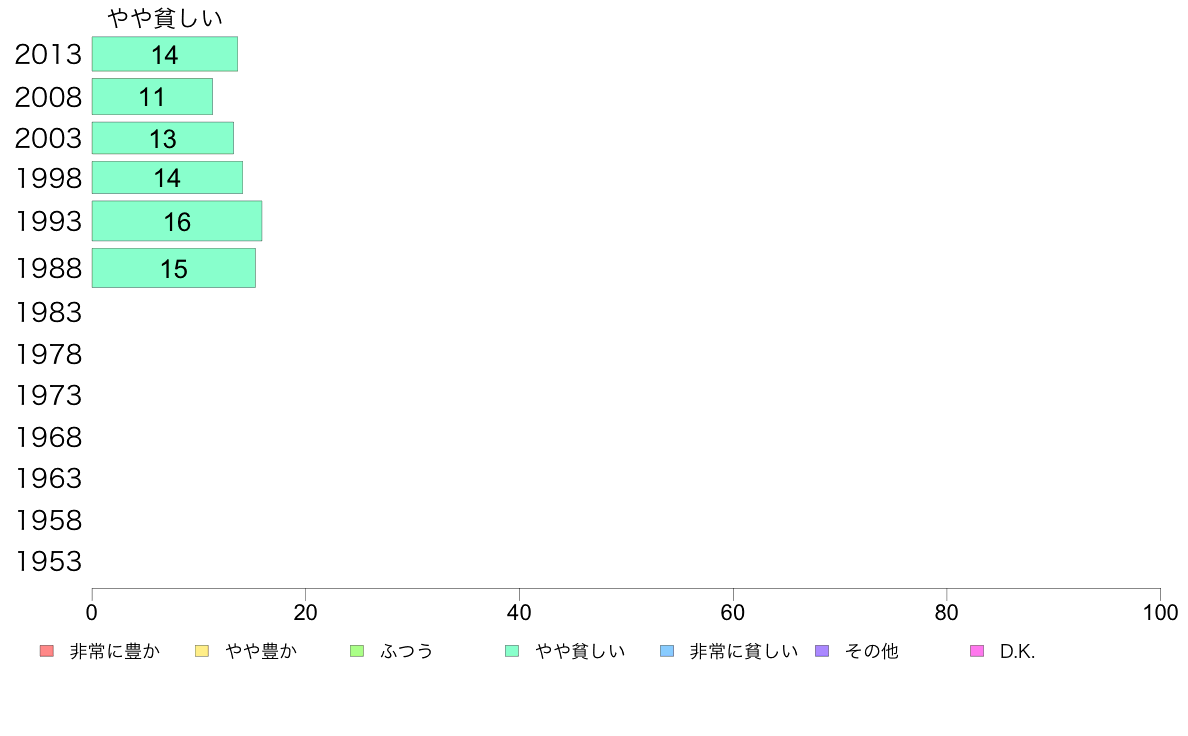
Task: Click the ふつう legend label text
Action: 407,651
